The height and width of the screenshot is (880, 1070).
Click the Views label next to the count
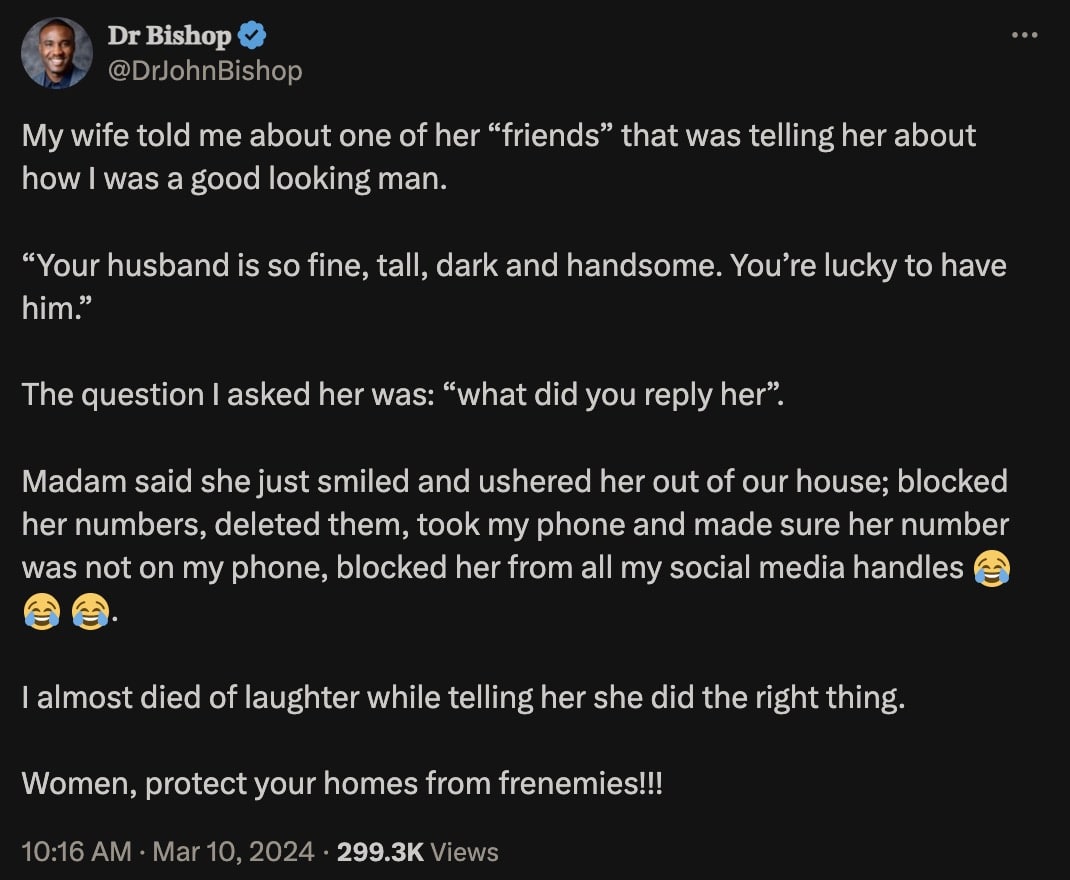(465, 851)
